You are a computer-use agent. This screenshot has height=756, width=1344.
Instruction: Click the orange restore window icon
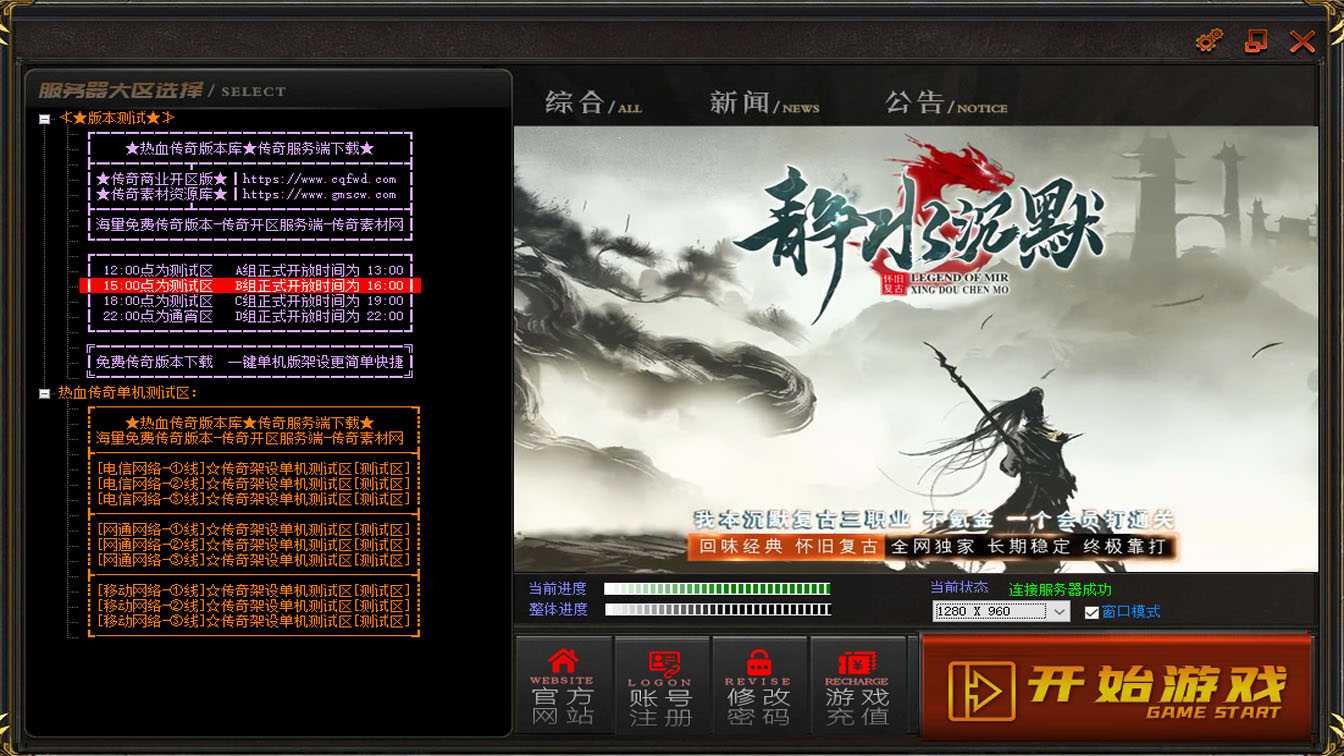tap(1256, 41)
